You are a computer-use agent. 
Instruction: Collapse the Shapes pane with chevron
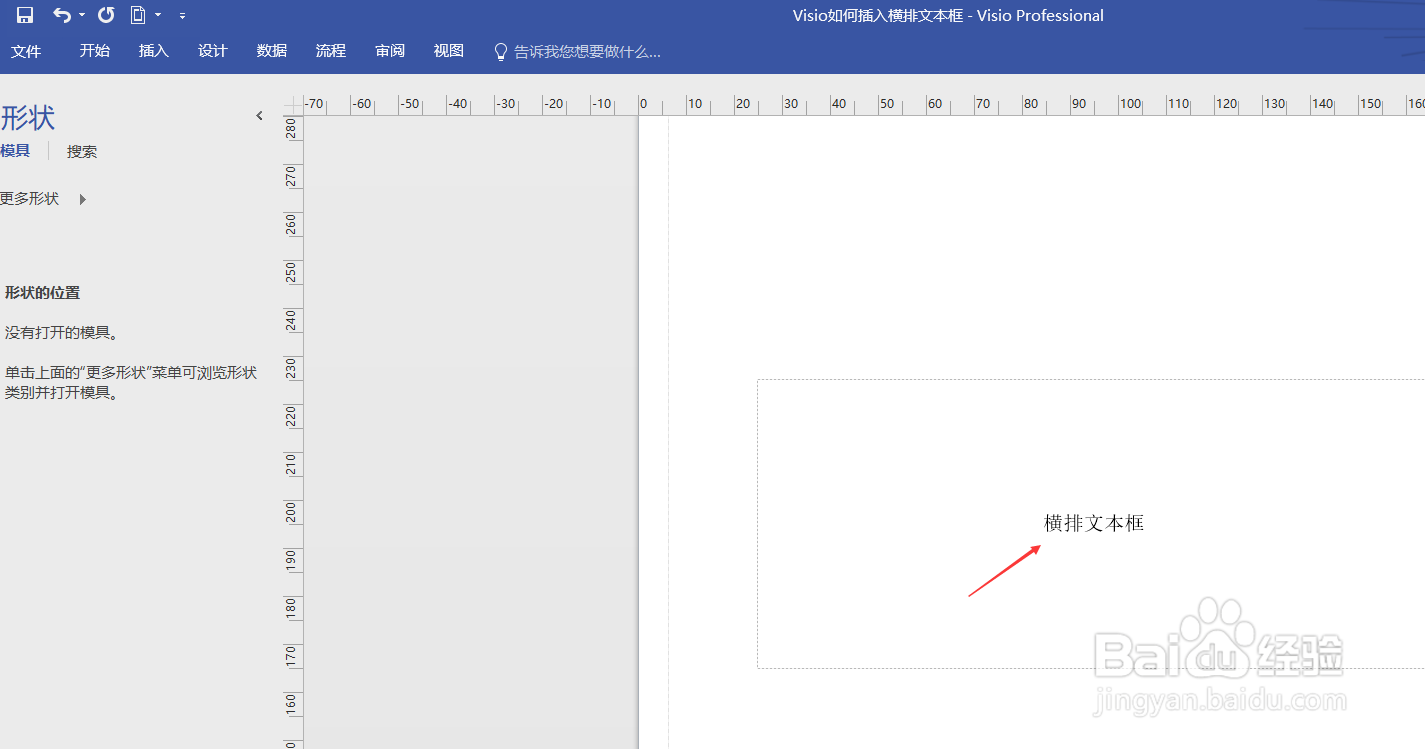tap(260, 116)
